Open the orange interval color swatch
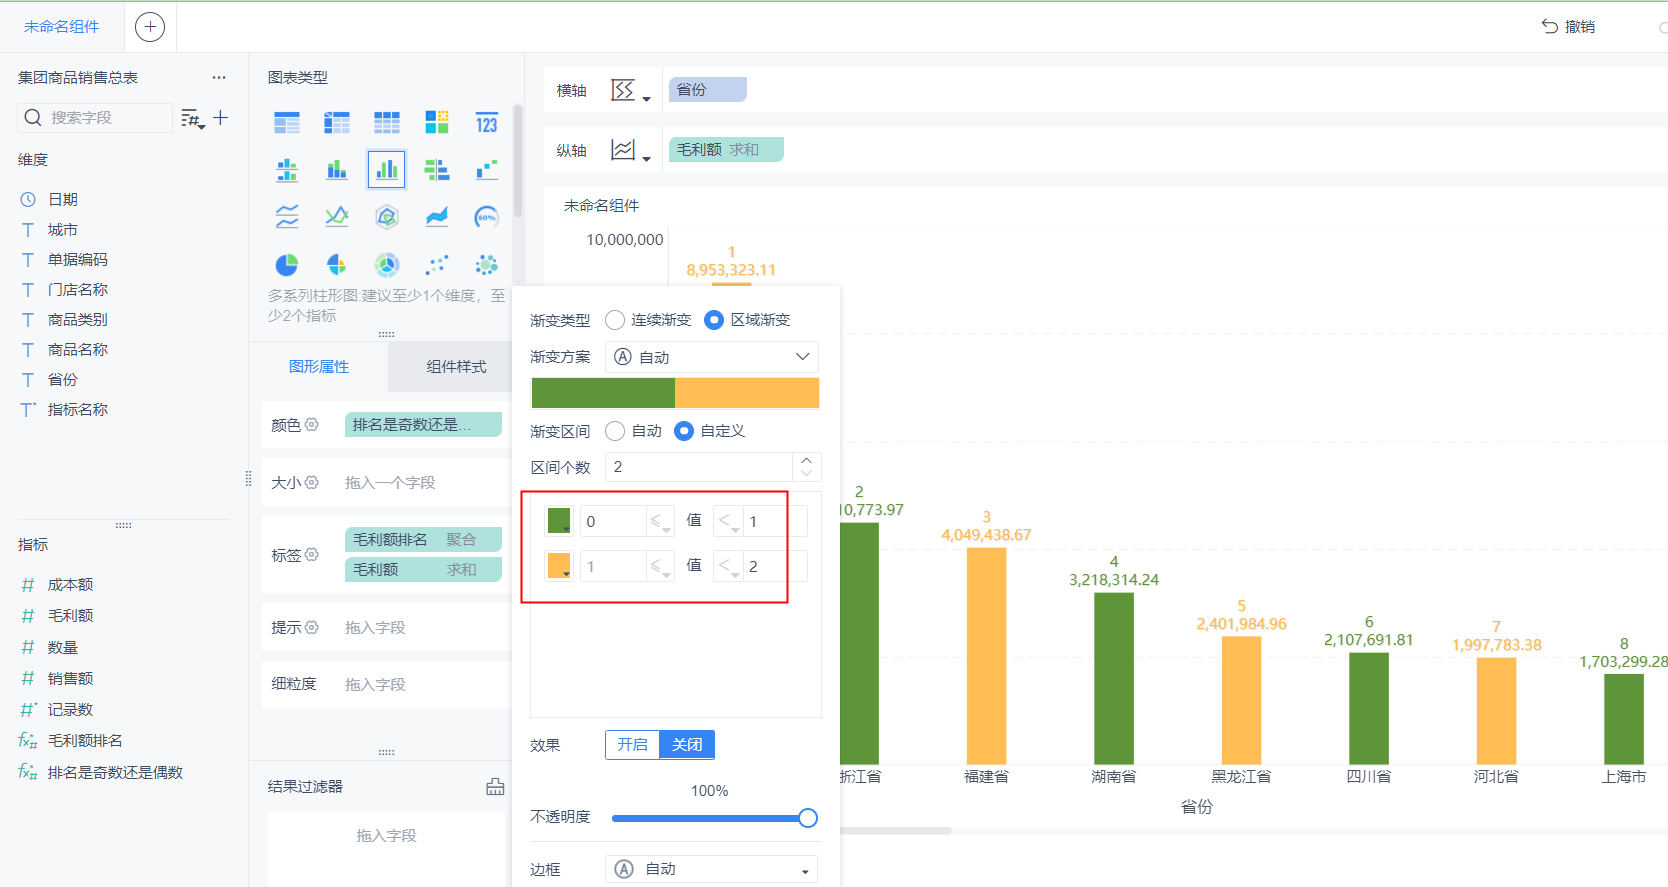This screenshot has height=887, width=1668. click(x=559, y=566)
